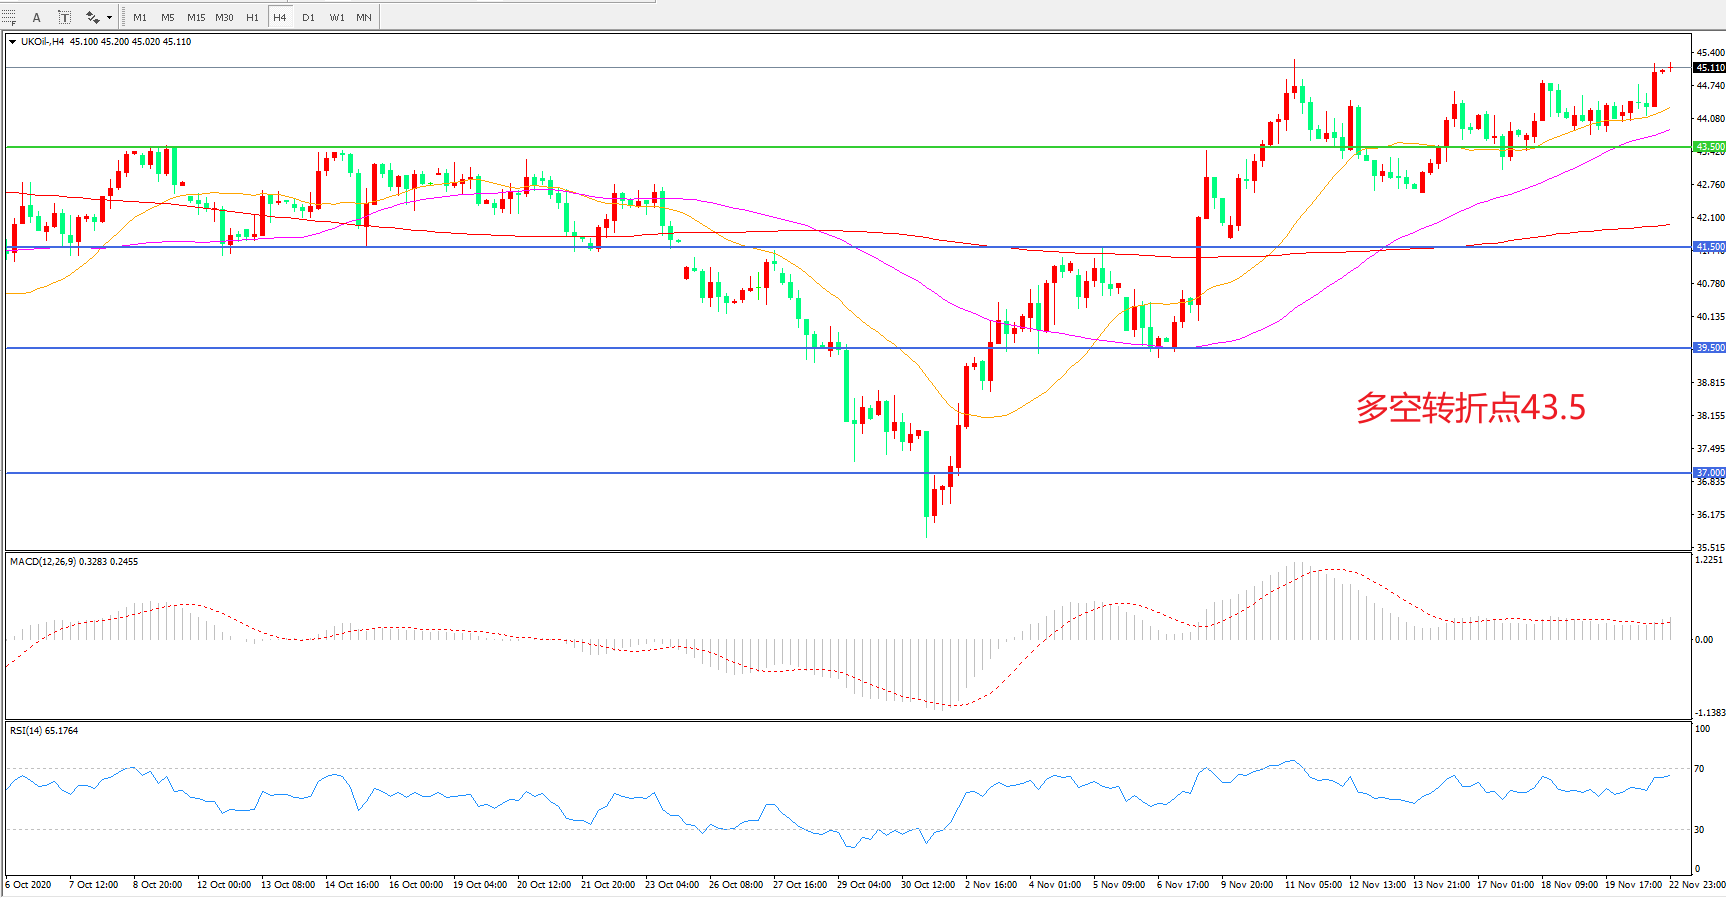Click the Arrows drawing objects icon
Image resolution: width=1726 pixels, height=898 pixels.
[x=92, y=17]
